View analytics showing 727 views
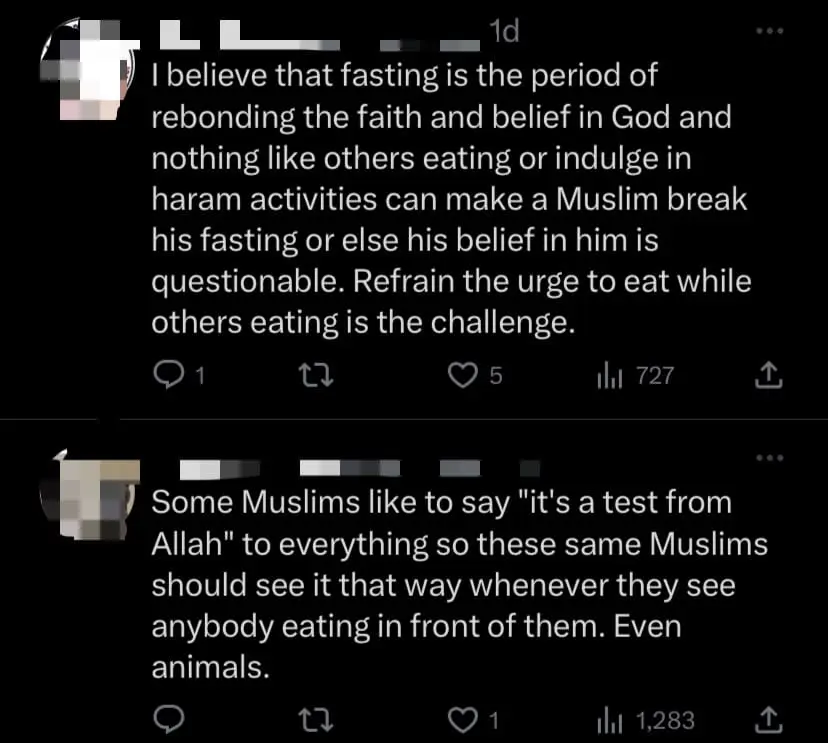The image size is (828, 743). (609, 376)
